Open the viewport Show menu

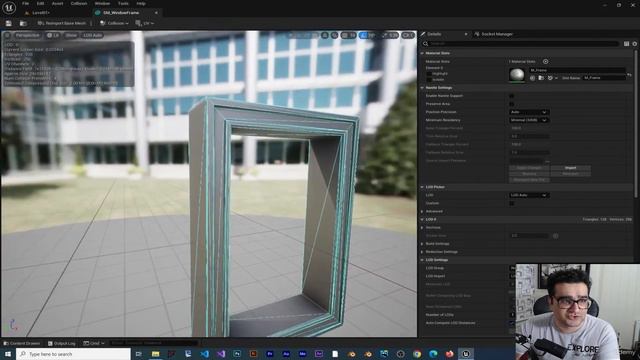click(x=71, y=36)
